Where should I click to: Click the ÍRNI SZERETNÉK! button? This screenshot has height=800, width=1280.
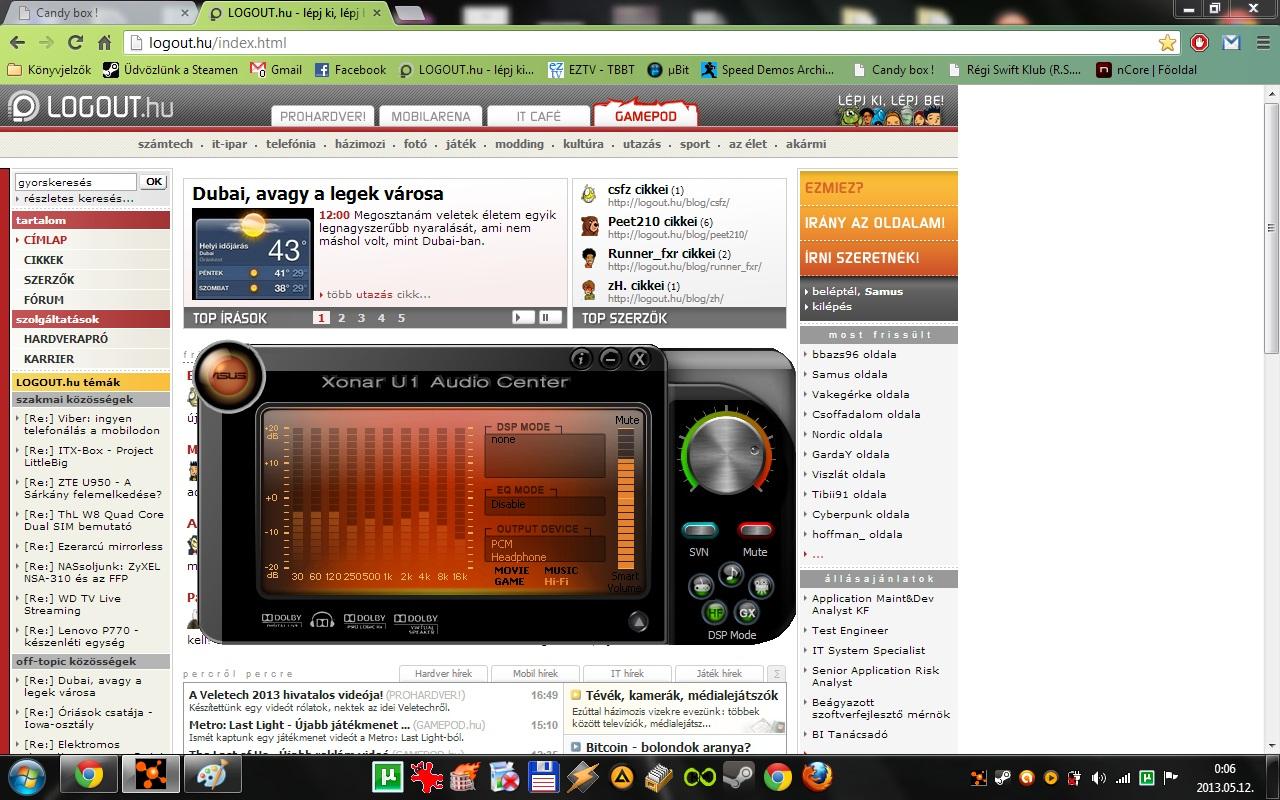pyautogui.click(x=877, y=258)
